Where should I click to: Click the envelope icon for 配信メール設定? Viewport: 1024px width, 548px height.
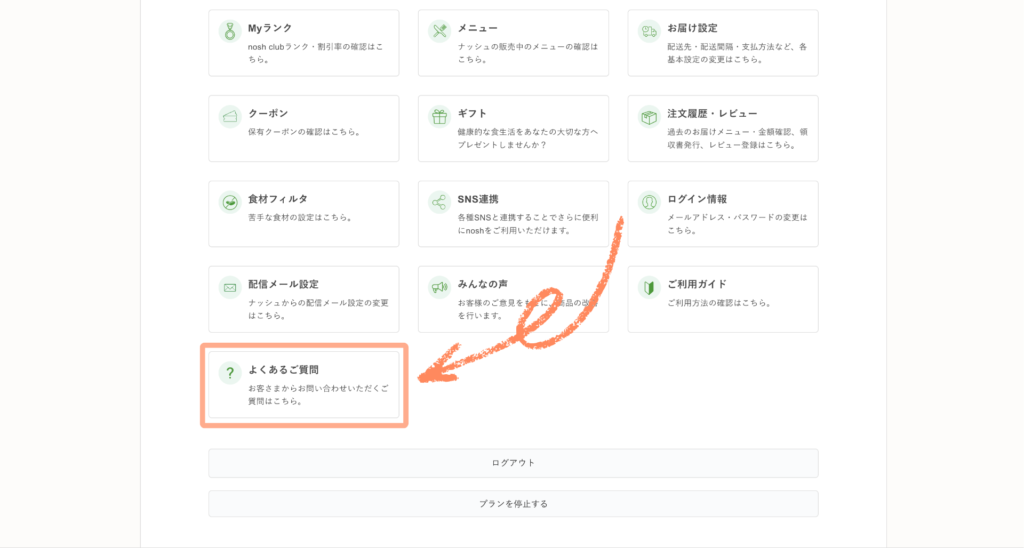[230, 288]
